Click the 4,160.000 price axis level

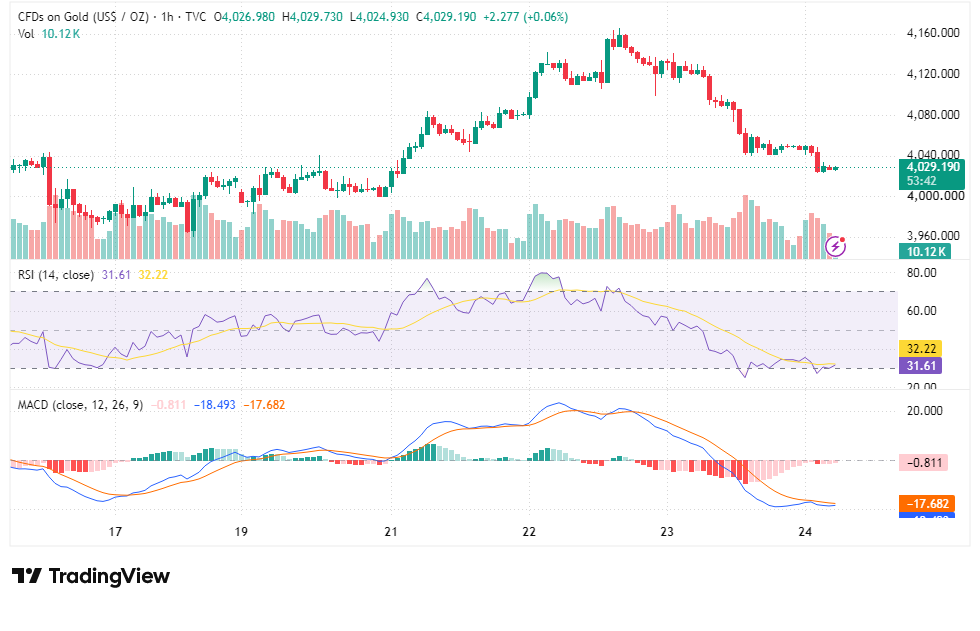(932, 33)
